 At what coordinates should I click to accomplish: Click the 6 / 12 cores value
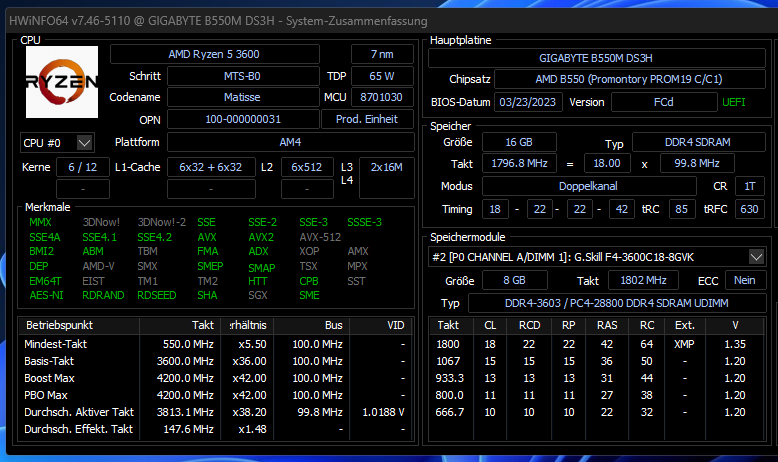83,167
